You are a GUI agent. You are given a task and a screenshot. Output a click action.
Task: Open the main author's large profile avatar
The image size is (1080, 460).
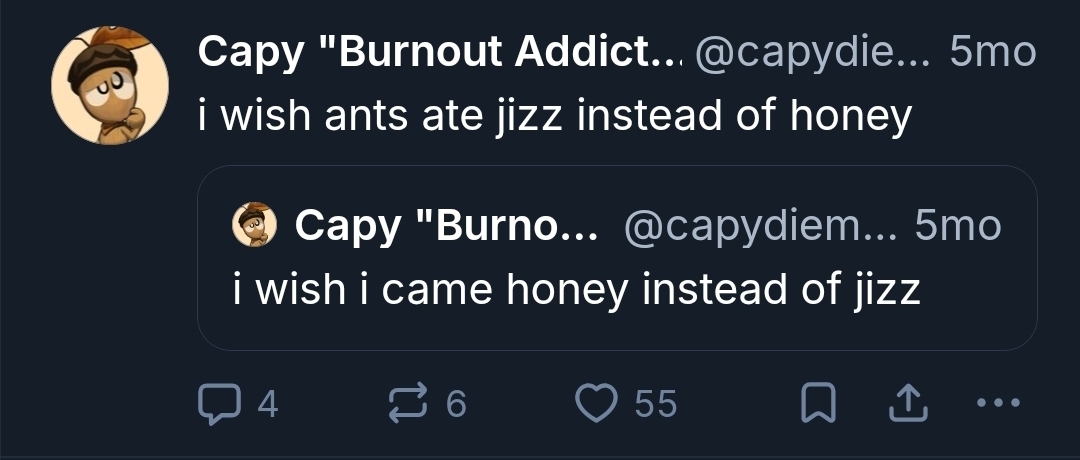[110, 87]
